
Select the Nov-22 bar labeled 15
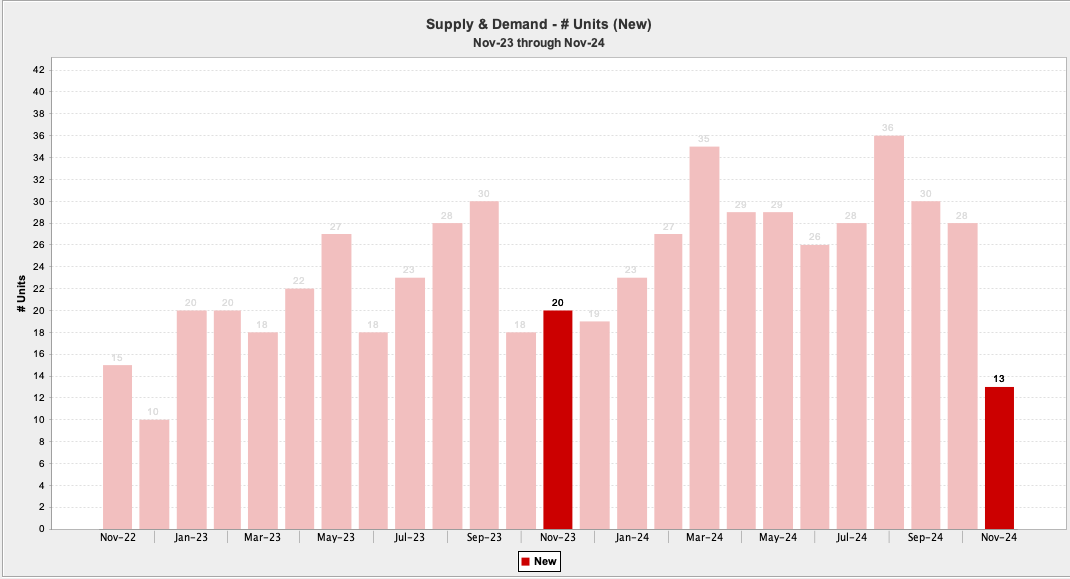[117, 447]
